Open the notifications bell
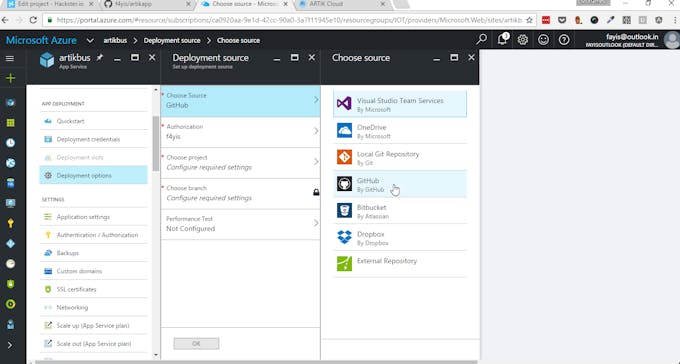This screenshot has height=364, width=680. [502, 39]
